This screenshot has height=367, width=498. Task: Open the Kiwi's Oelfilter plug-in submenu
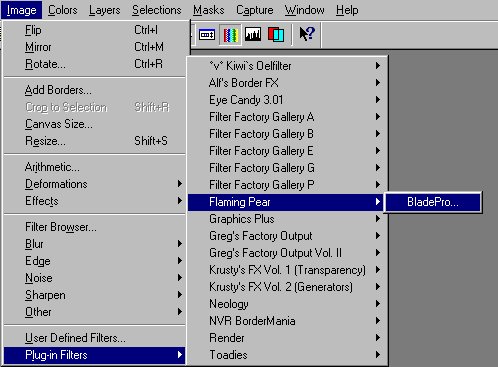[x=287, y=66]
